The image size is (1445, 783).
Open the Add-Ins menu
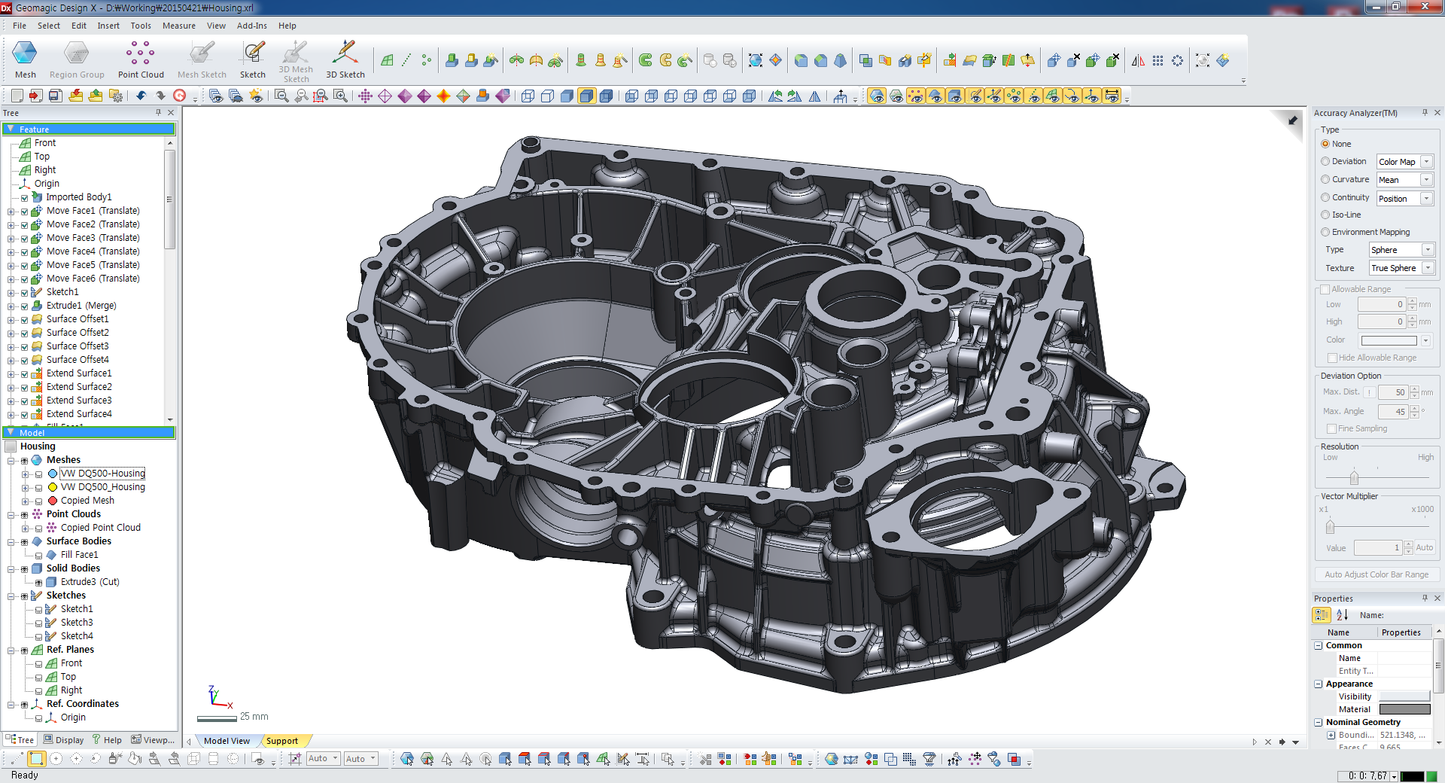point(251,26)
